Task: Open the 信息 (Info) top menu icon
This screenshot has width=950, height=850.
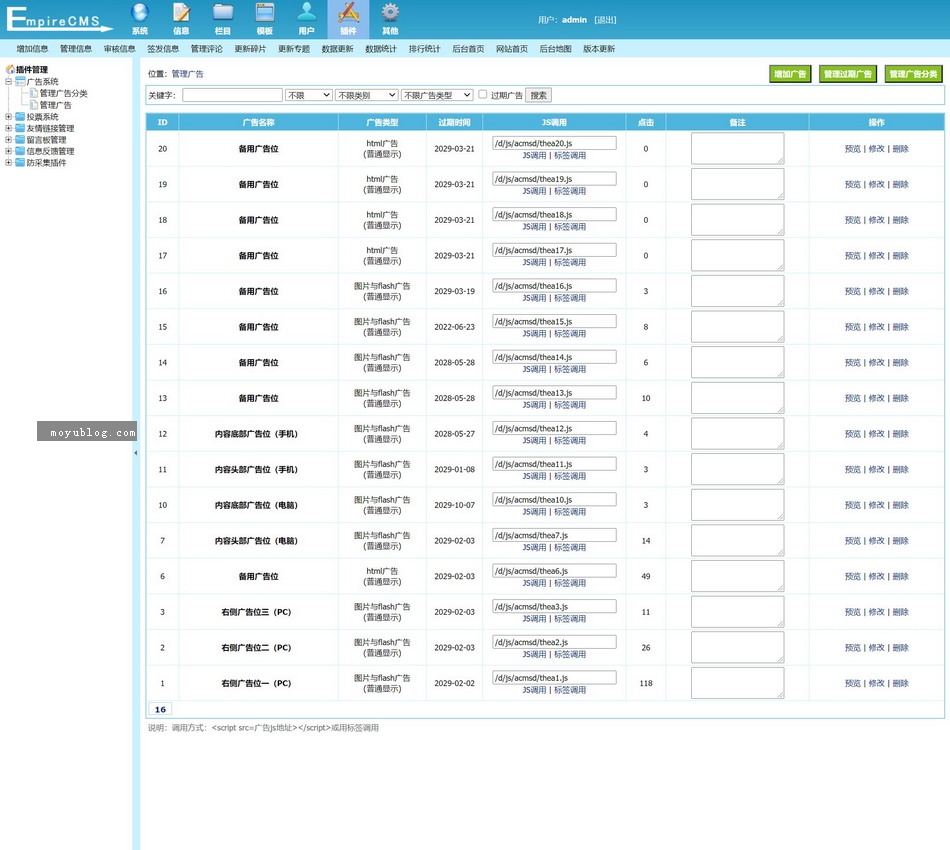Action: coord(181,19)
